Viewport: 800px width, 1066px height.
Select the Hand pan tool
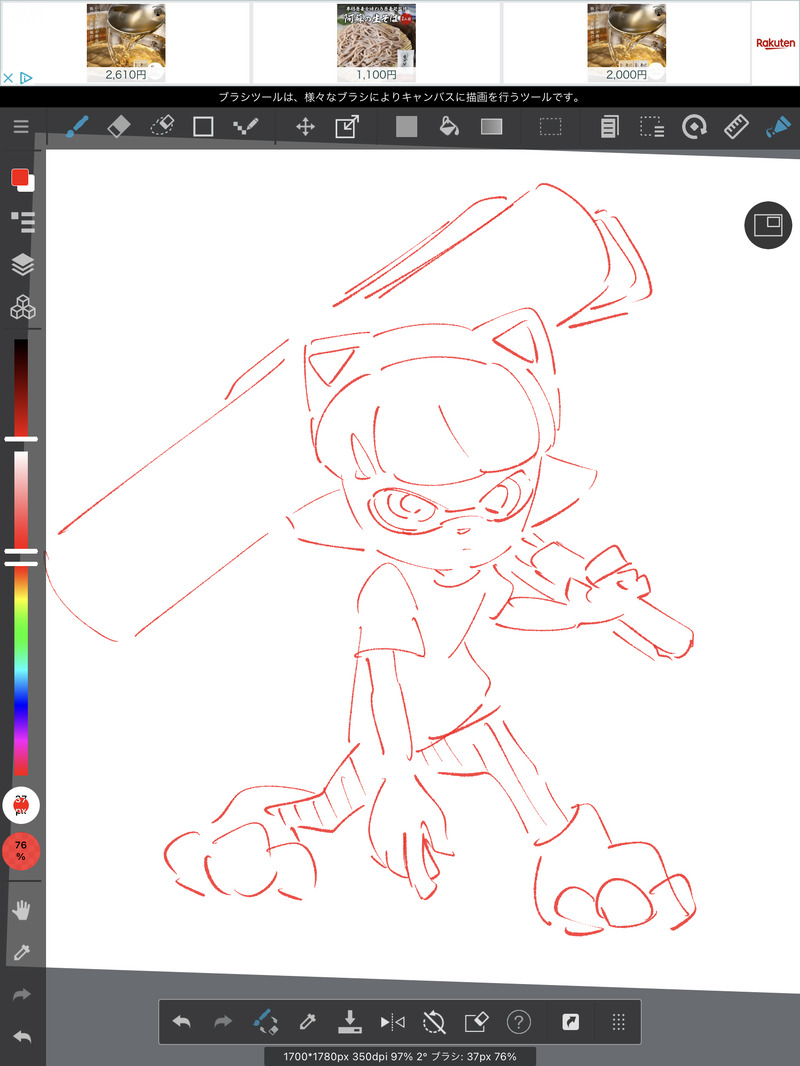(22, 910)
